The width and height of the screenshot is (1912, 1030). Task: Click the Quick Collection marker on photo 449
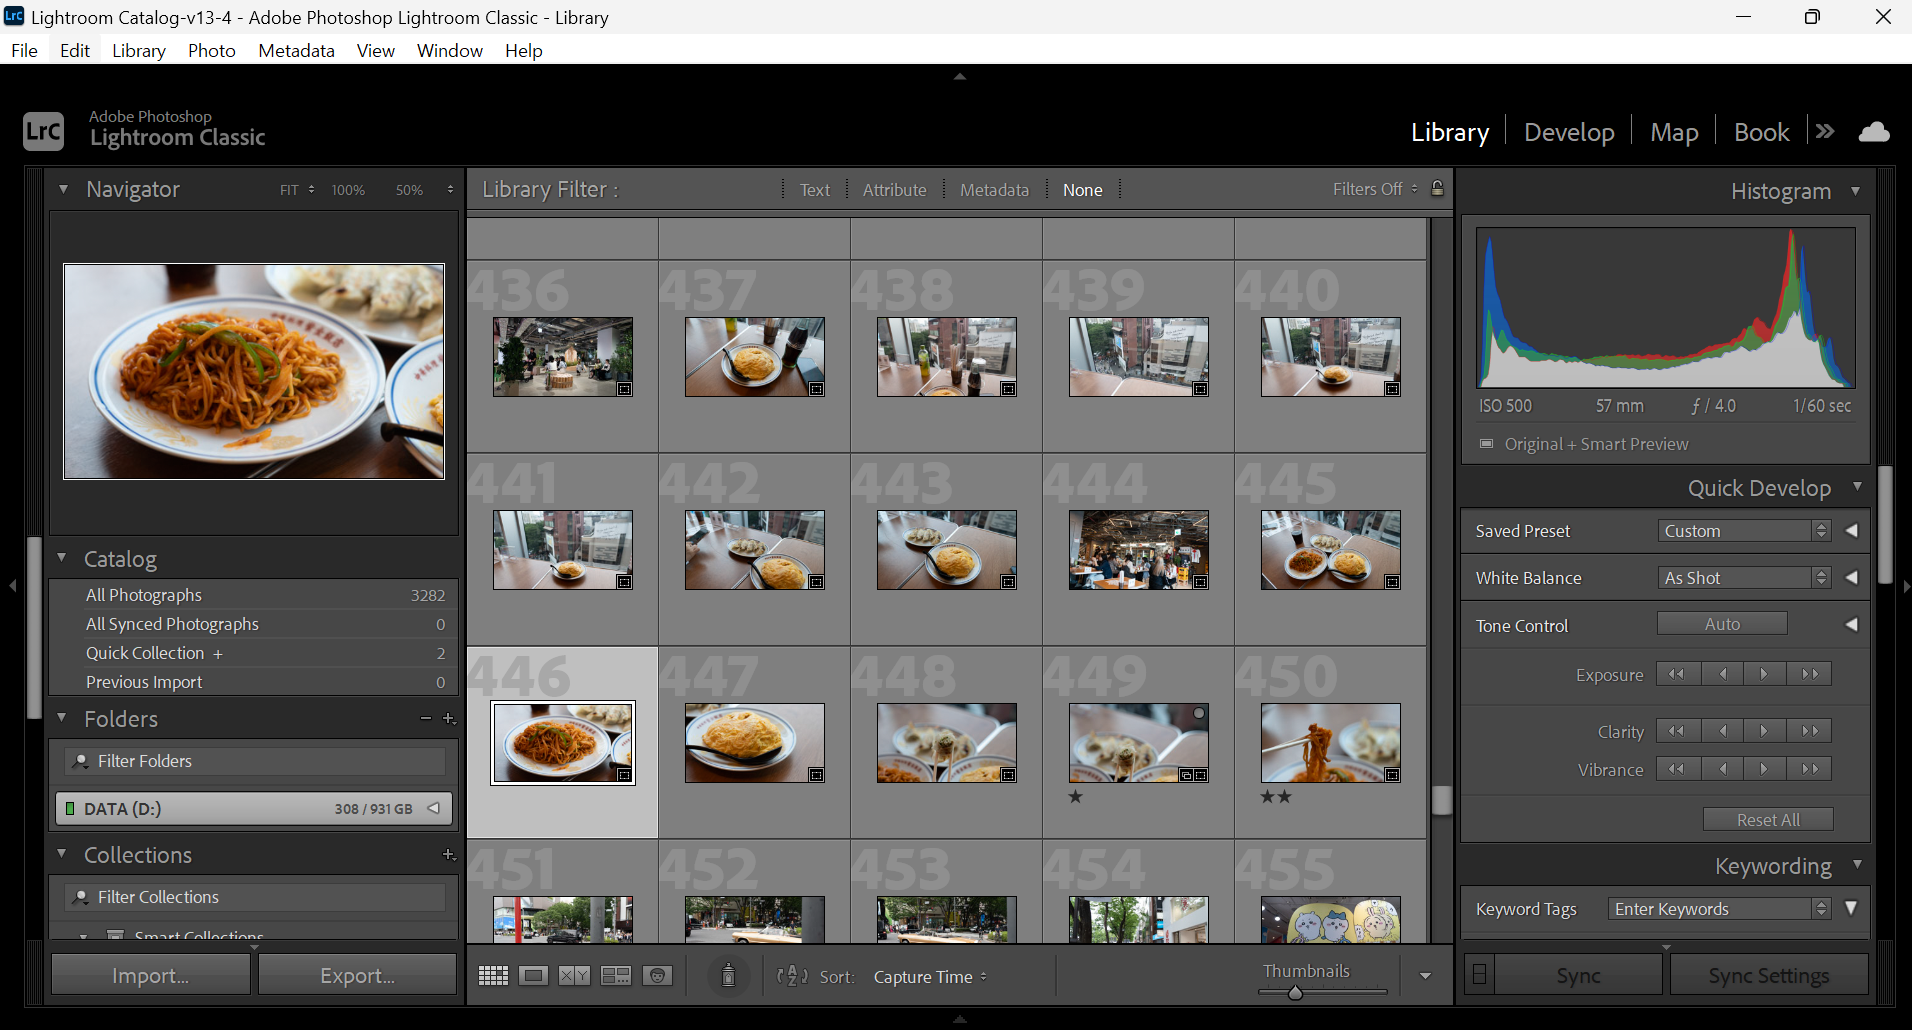point(1199,713)
